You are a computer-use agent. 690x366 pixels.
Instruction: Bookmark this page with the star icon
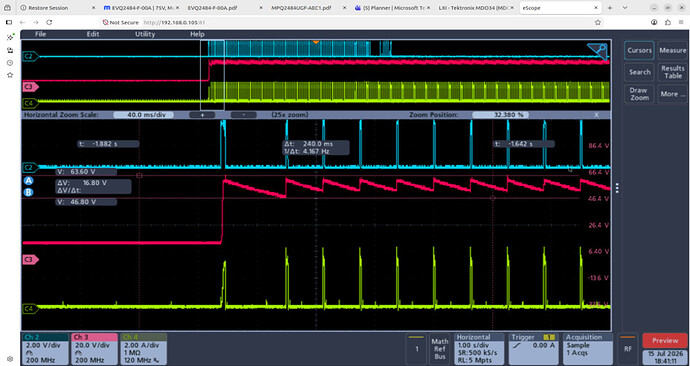pos(598,22)
